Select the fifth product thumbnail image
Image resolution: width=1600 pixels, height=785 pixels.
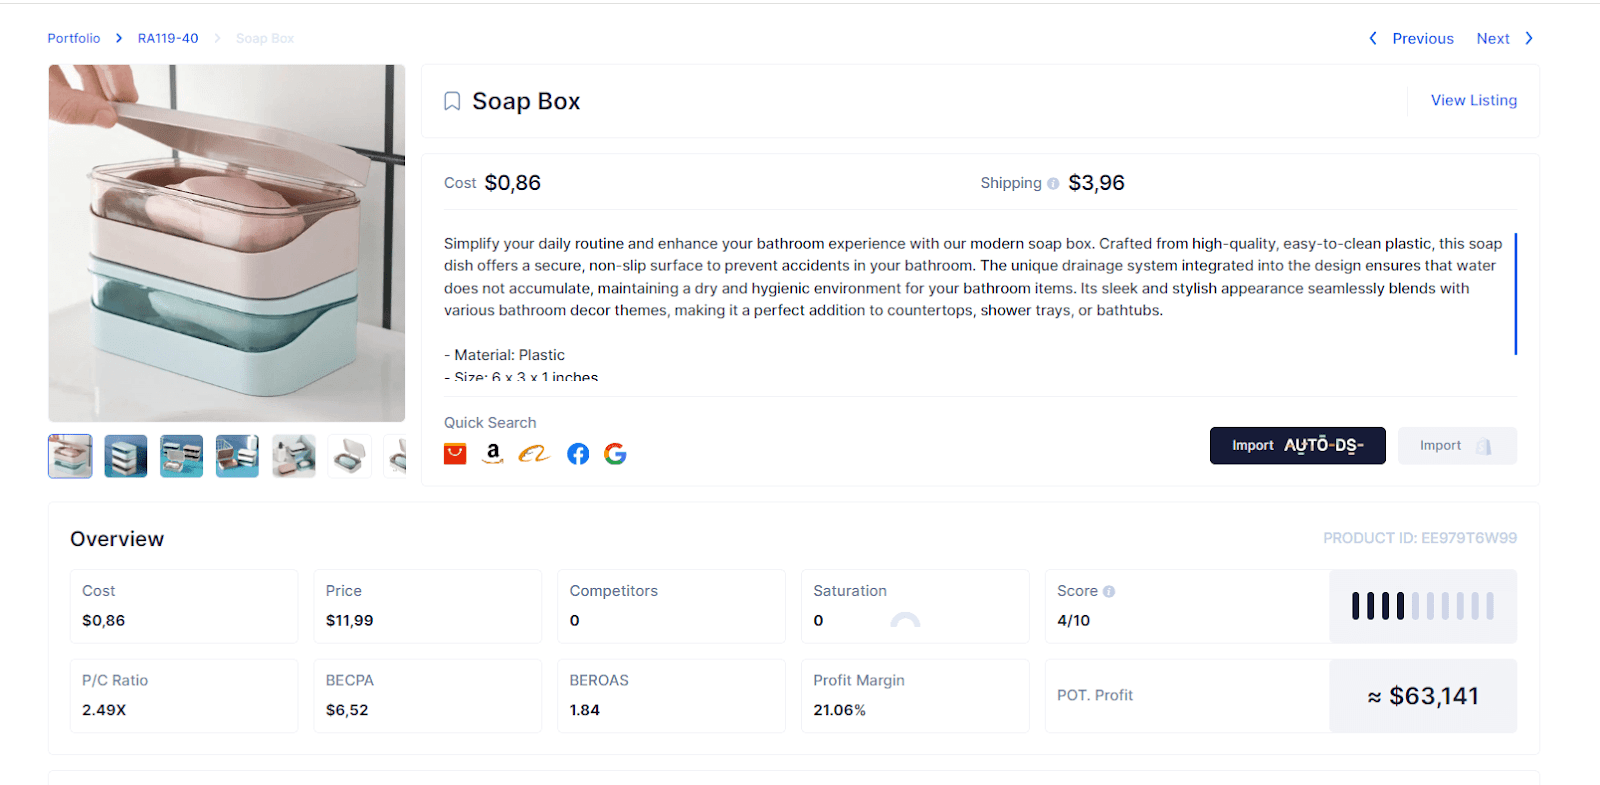[x=294, y=456]
